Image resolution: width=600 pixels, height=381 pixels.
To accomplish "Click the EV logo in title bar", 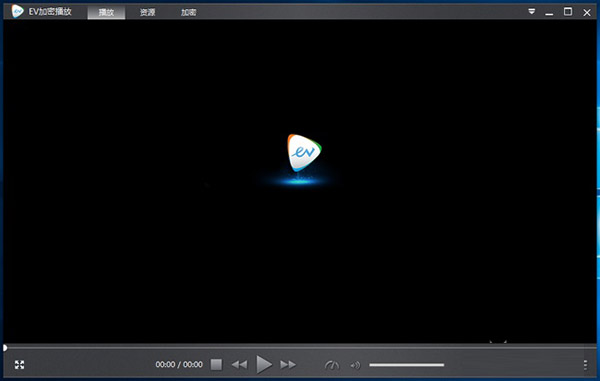I will click(x=17, y=11).
